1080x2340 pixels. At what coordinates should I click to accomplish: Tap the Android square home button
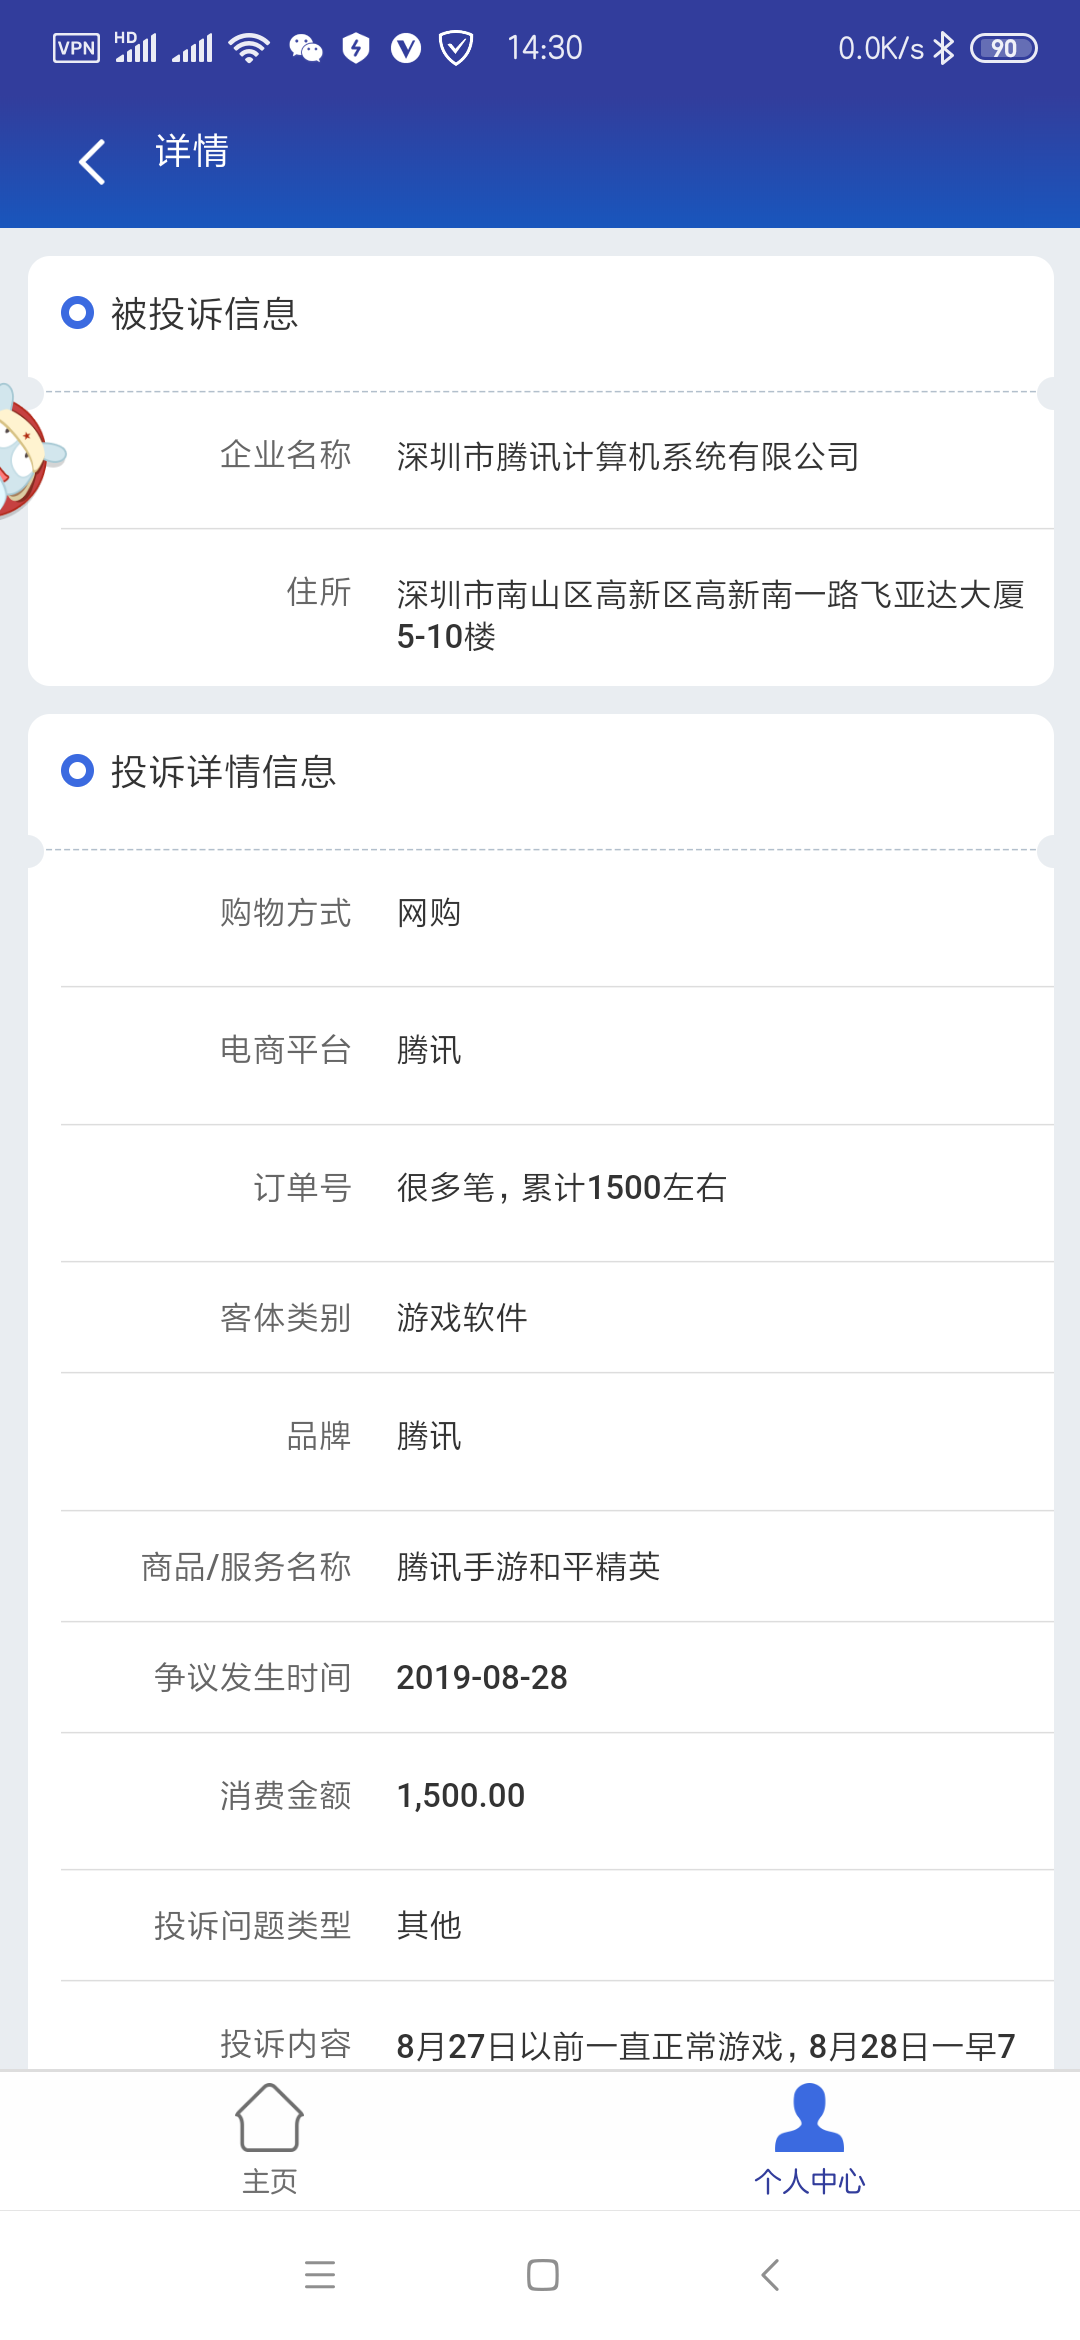pos(542,2275)
